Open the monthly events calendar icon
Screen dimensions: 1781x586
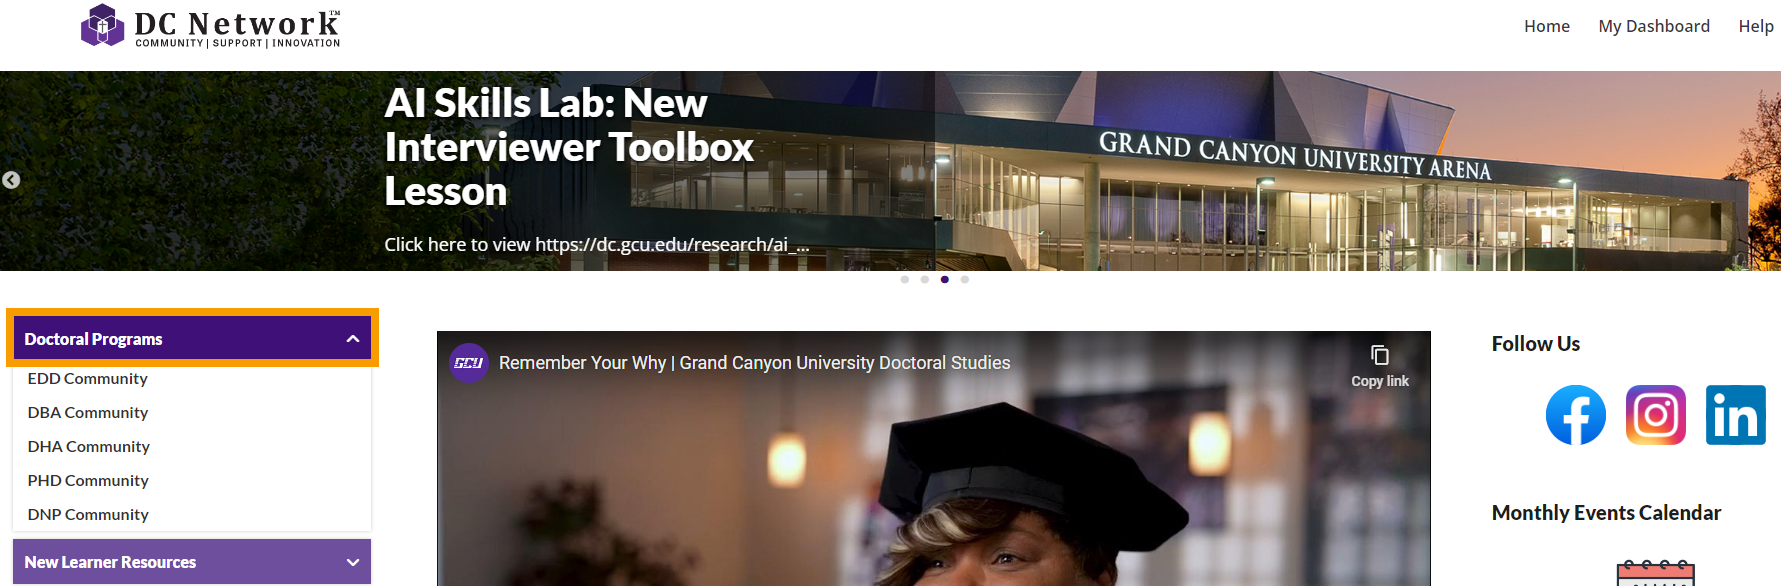point(1655,574)
